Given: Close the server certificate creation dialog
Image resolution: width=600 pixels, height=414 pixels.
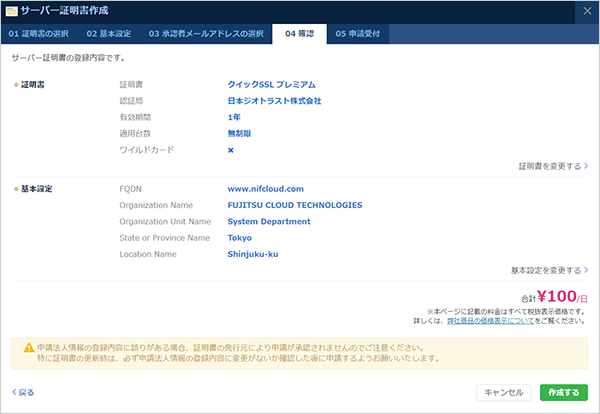Looking at the screenshot, I should [x=587, y=11].
